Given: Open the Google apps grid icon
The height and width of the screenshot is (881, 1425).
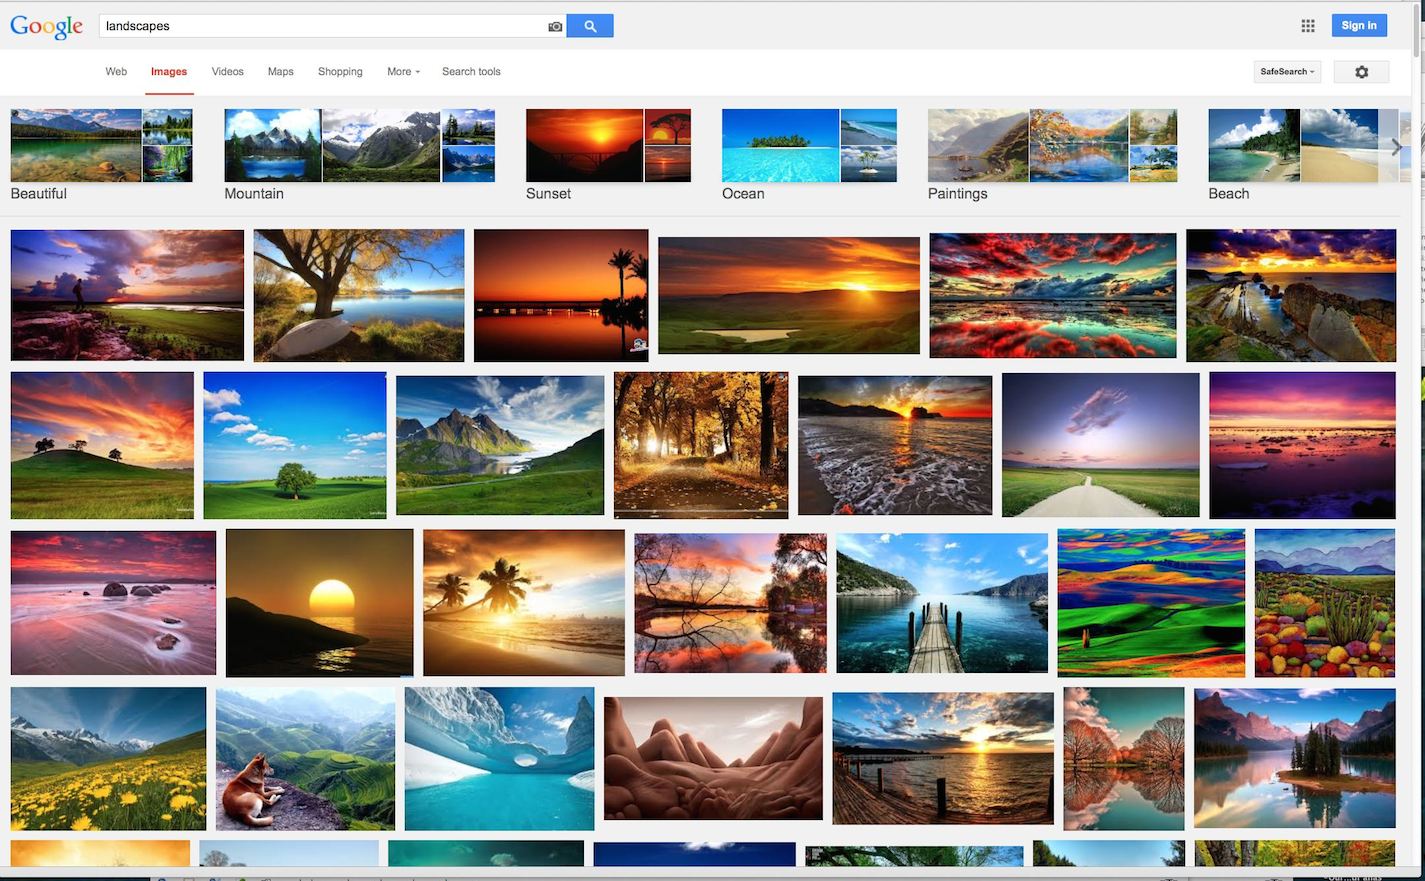Looking at the screenshot, I should [x=1308, y=26].
